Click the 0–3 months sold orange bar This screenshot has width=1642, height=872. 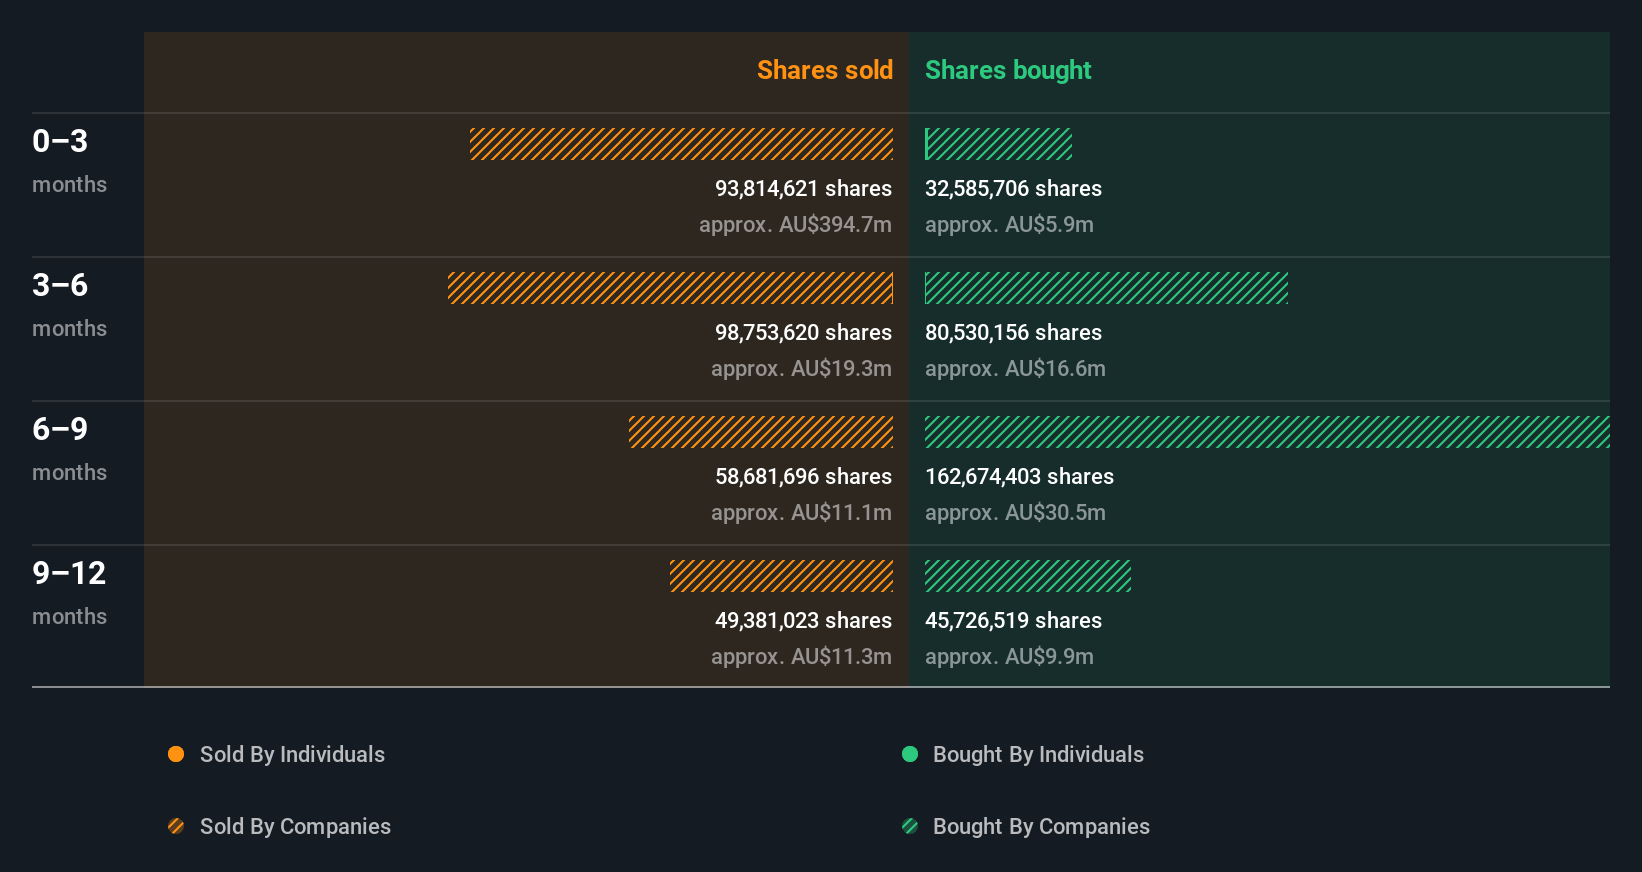point(681,144)
